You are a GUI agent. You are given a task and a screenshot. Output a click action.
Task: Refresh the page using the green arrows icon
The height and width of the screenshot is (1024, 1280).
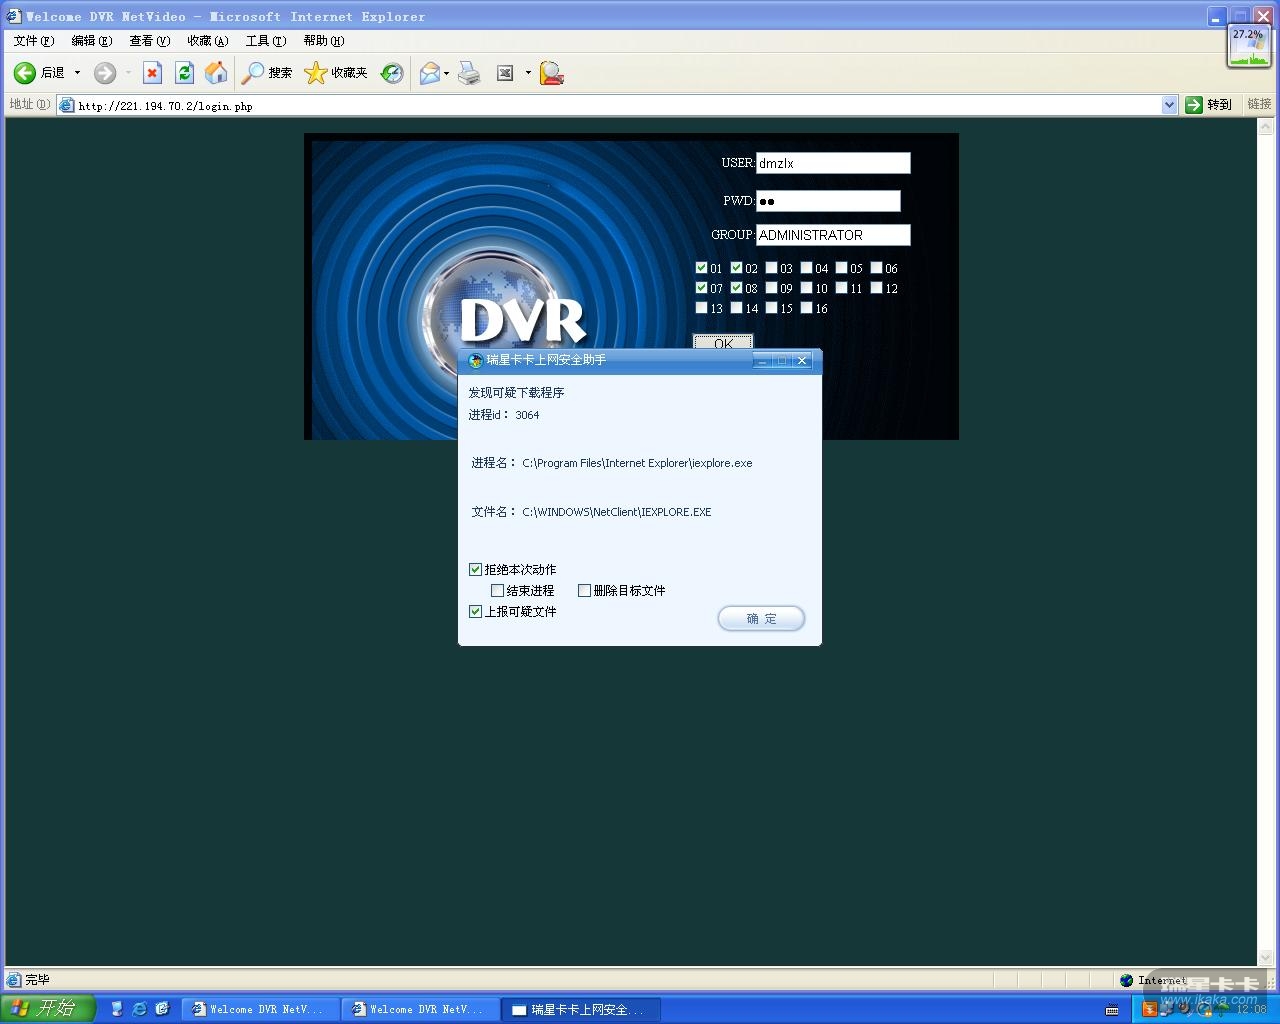point(184,73)
